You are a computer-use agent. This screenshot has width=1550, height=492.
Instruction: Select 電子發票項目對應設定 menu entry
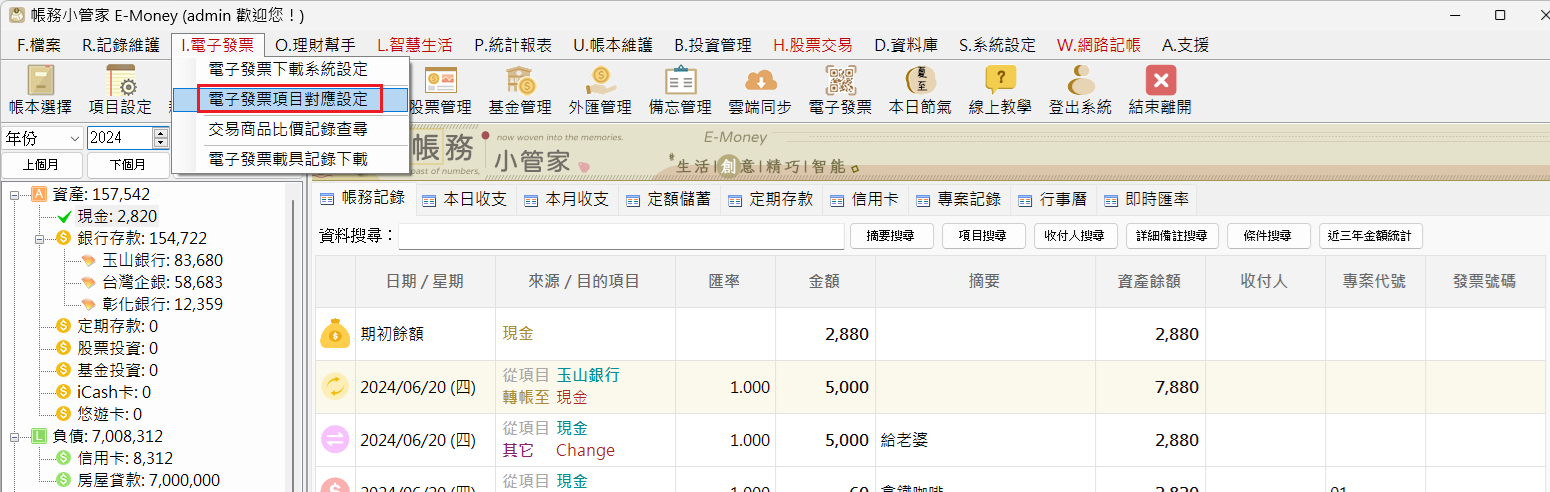[x=290, y=99]
